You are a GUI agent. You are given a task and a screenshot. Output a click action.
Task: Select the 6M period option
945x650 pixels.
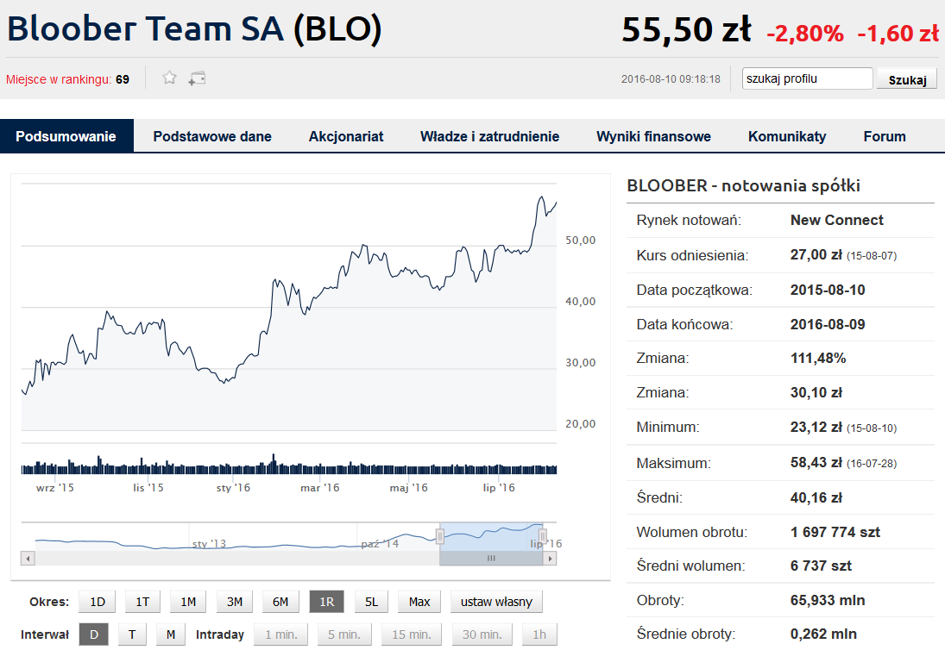coord(280,601)
